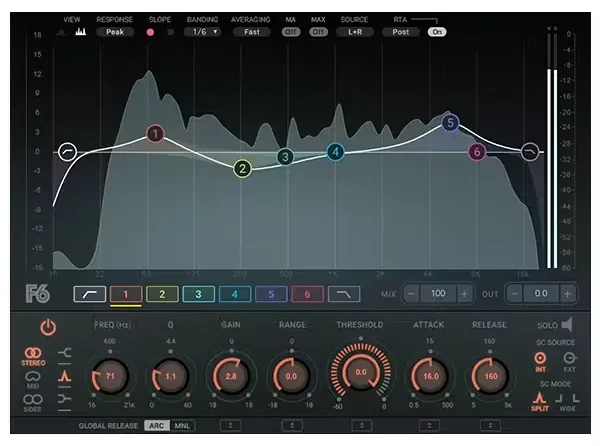Switch to band 2 tab
The image size is (600, 446).
(162, 294)
